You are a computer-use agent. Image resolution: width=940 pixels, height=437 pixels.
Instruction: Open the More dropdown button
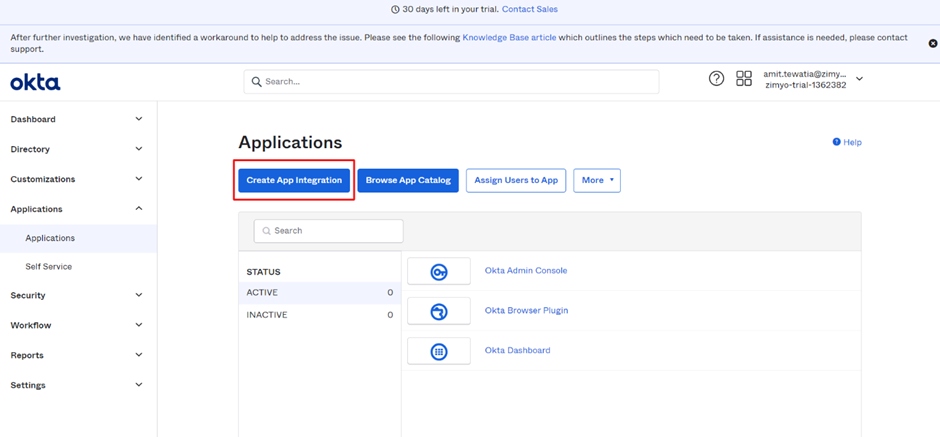(596, 180)
